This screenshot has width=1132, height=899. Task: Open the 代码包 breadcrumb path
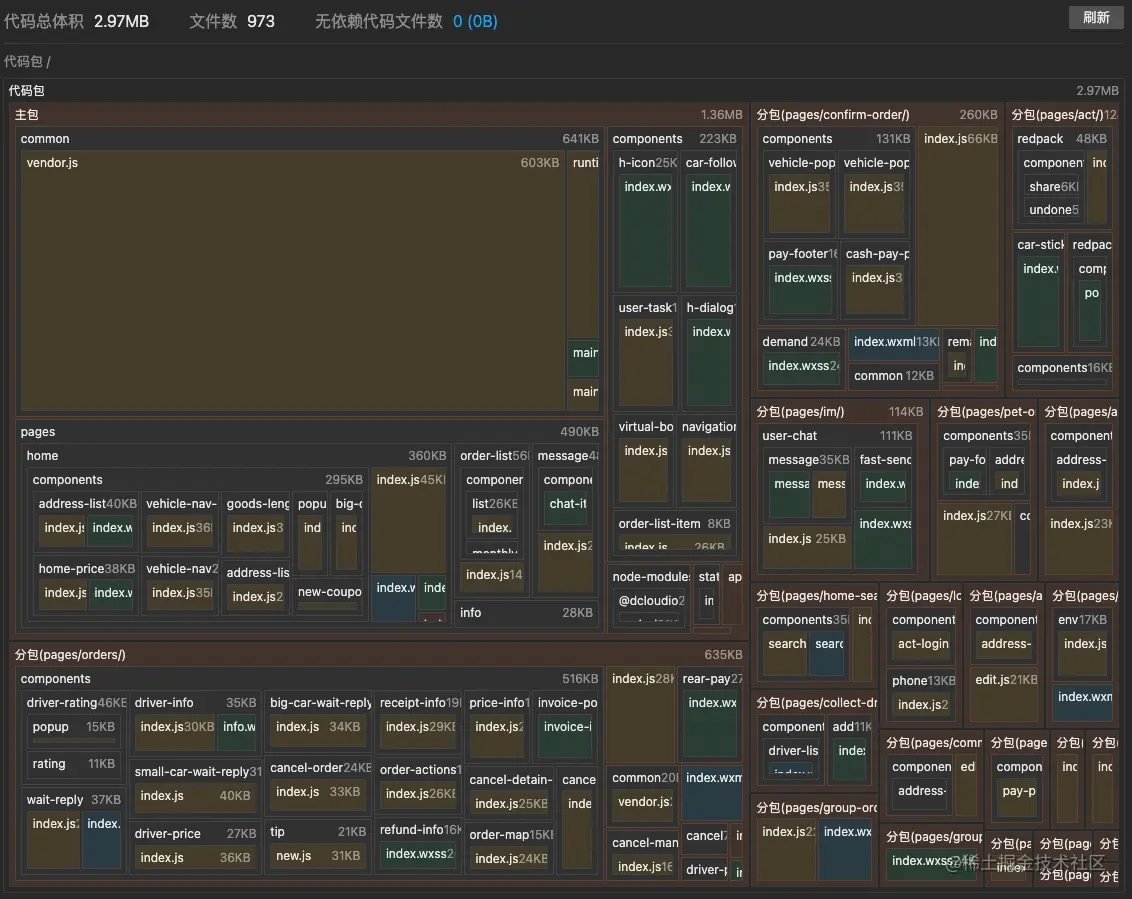click(24, 61)
